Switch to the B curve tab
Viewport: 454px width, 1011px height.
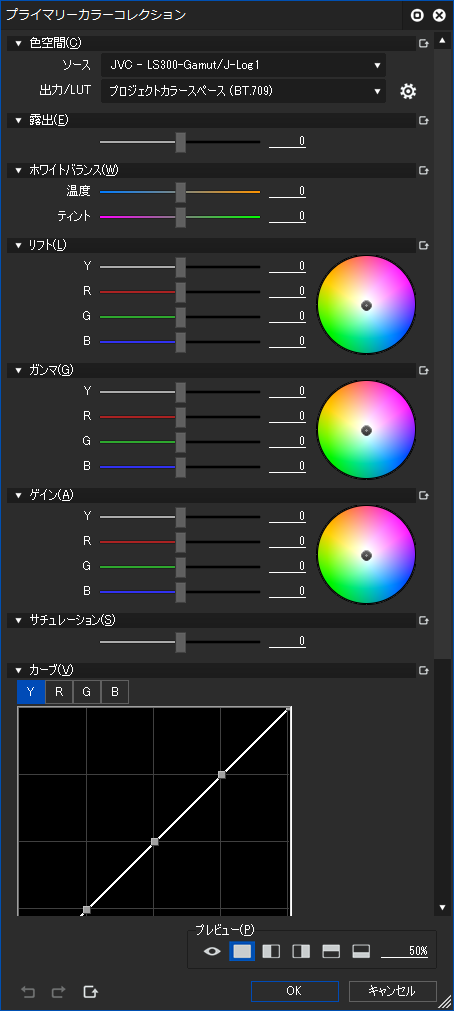click(115, 692)
